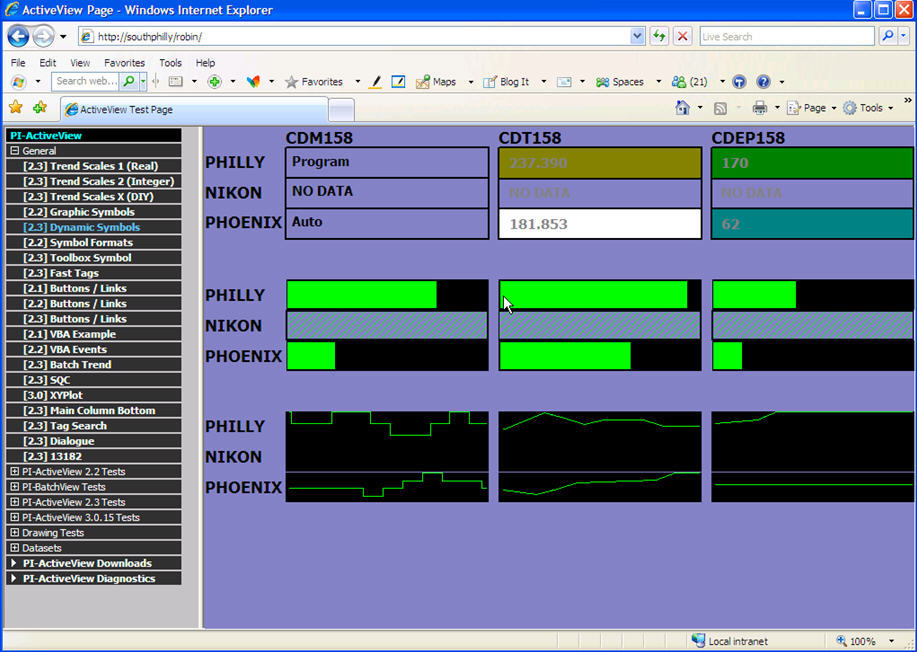
Task: Open Maps from the toolbar
Action: tap(436, 82)
